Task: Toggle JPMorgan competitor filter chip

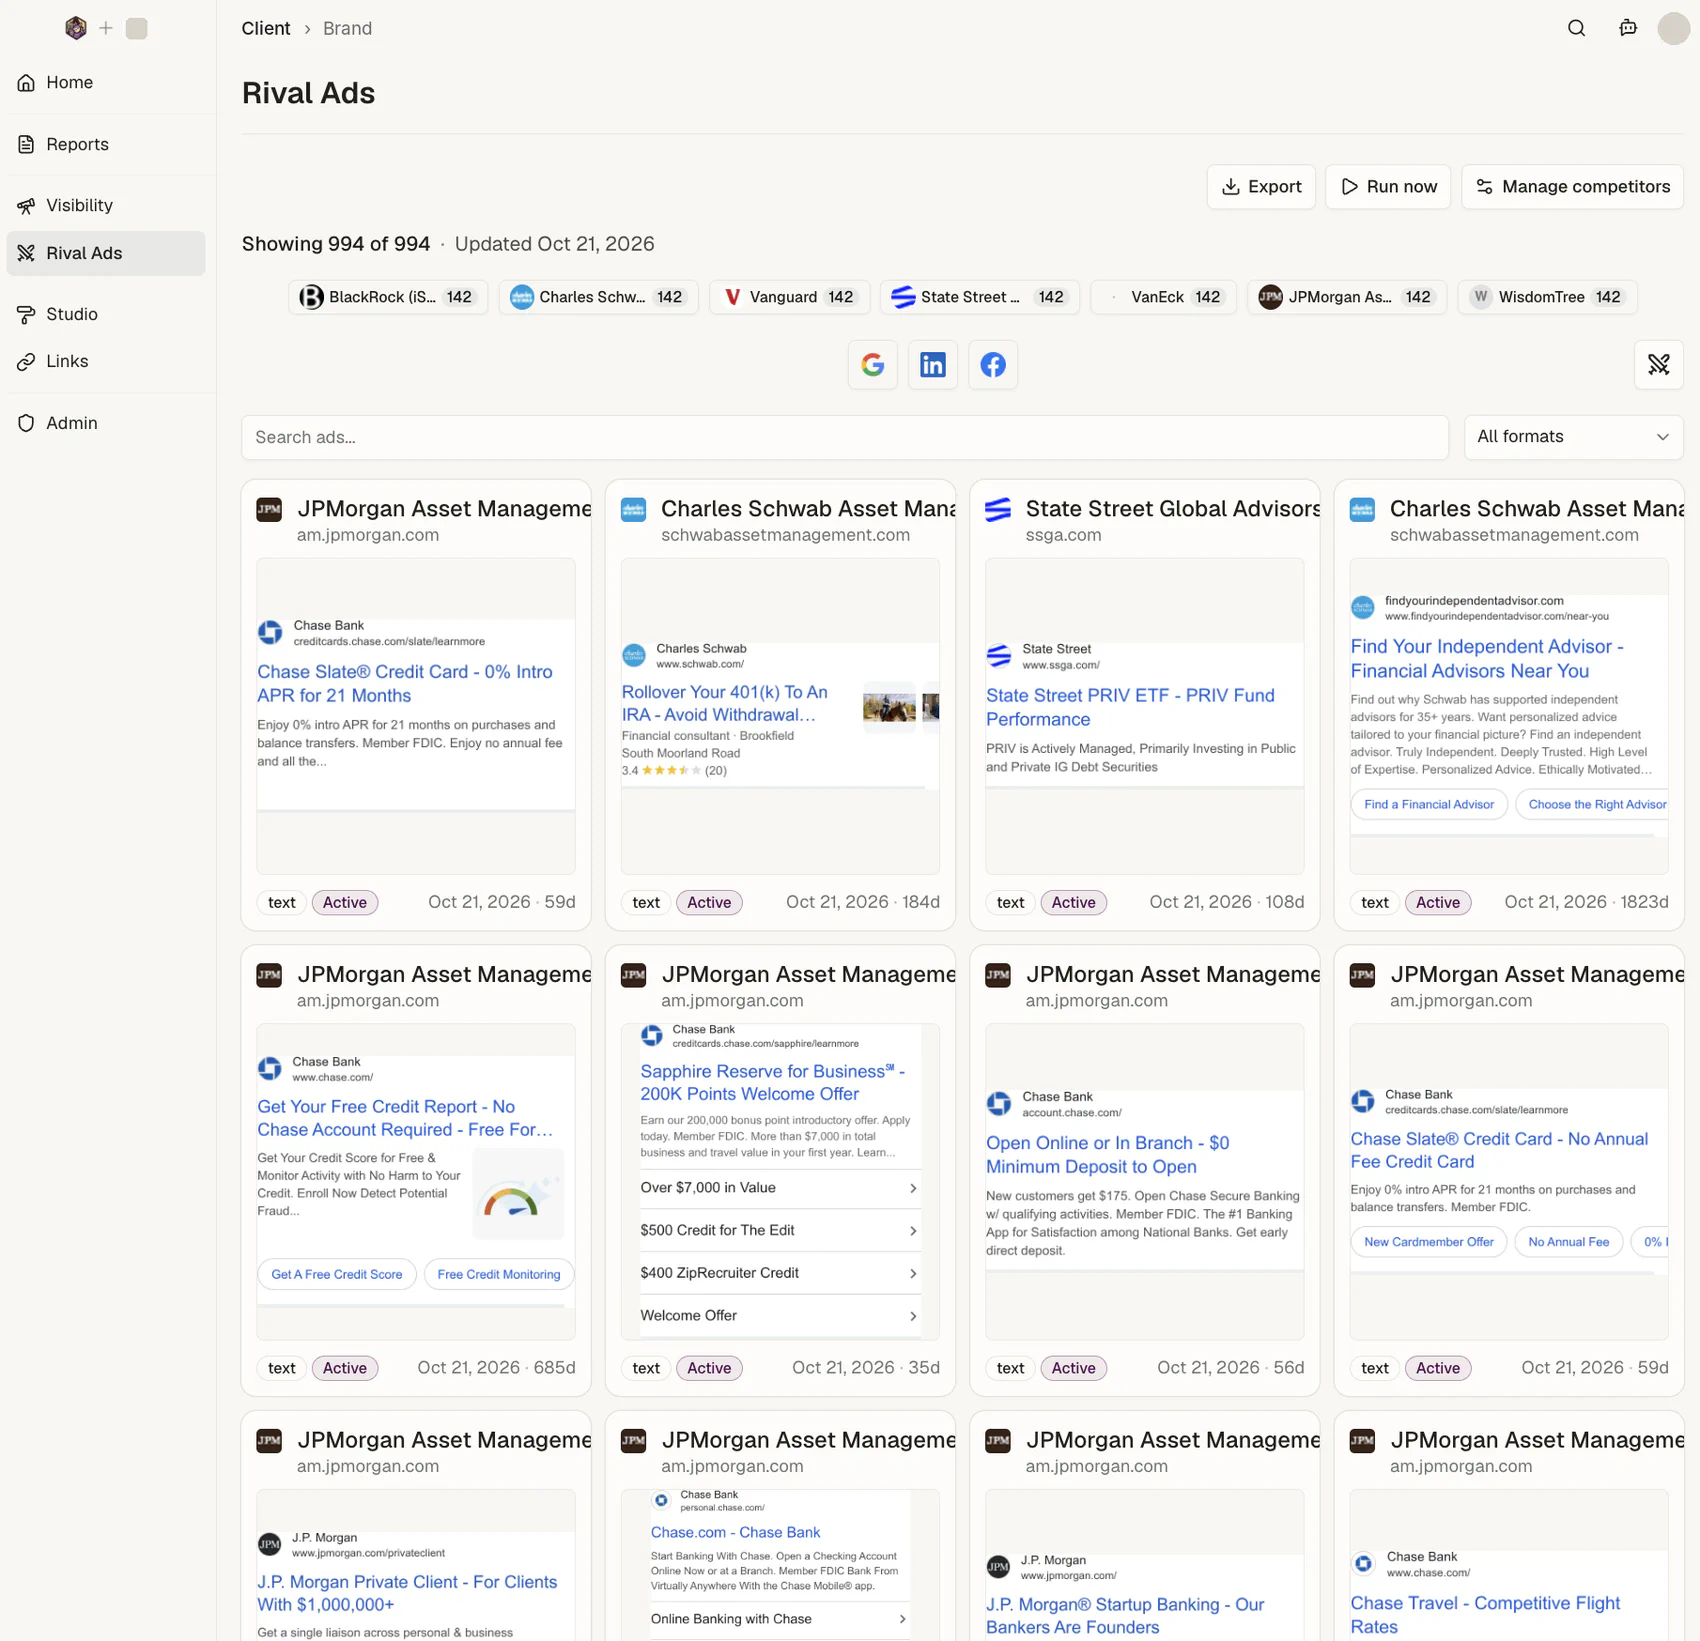Action: [1347, 297]
